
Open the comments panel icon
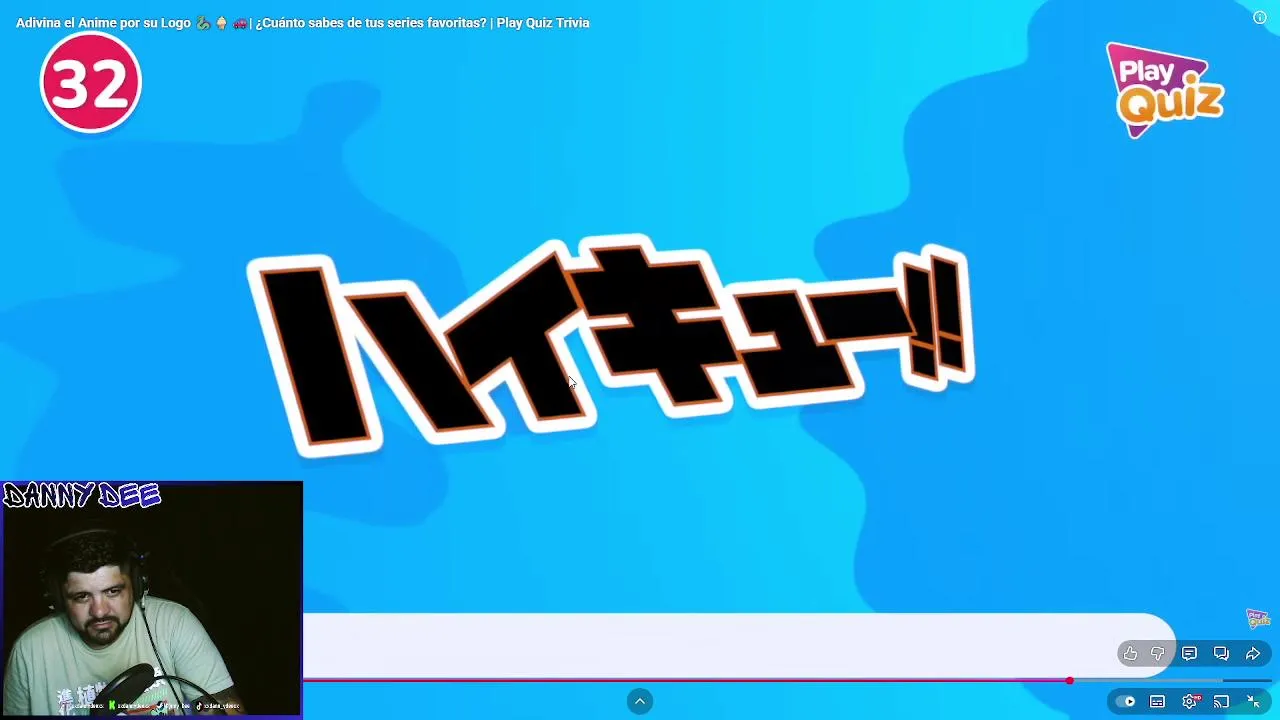click(x=1189, y=654)
